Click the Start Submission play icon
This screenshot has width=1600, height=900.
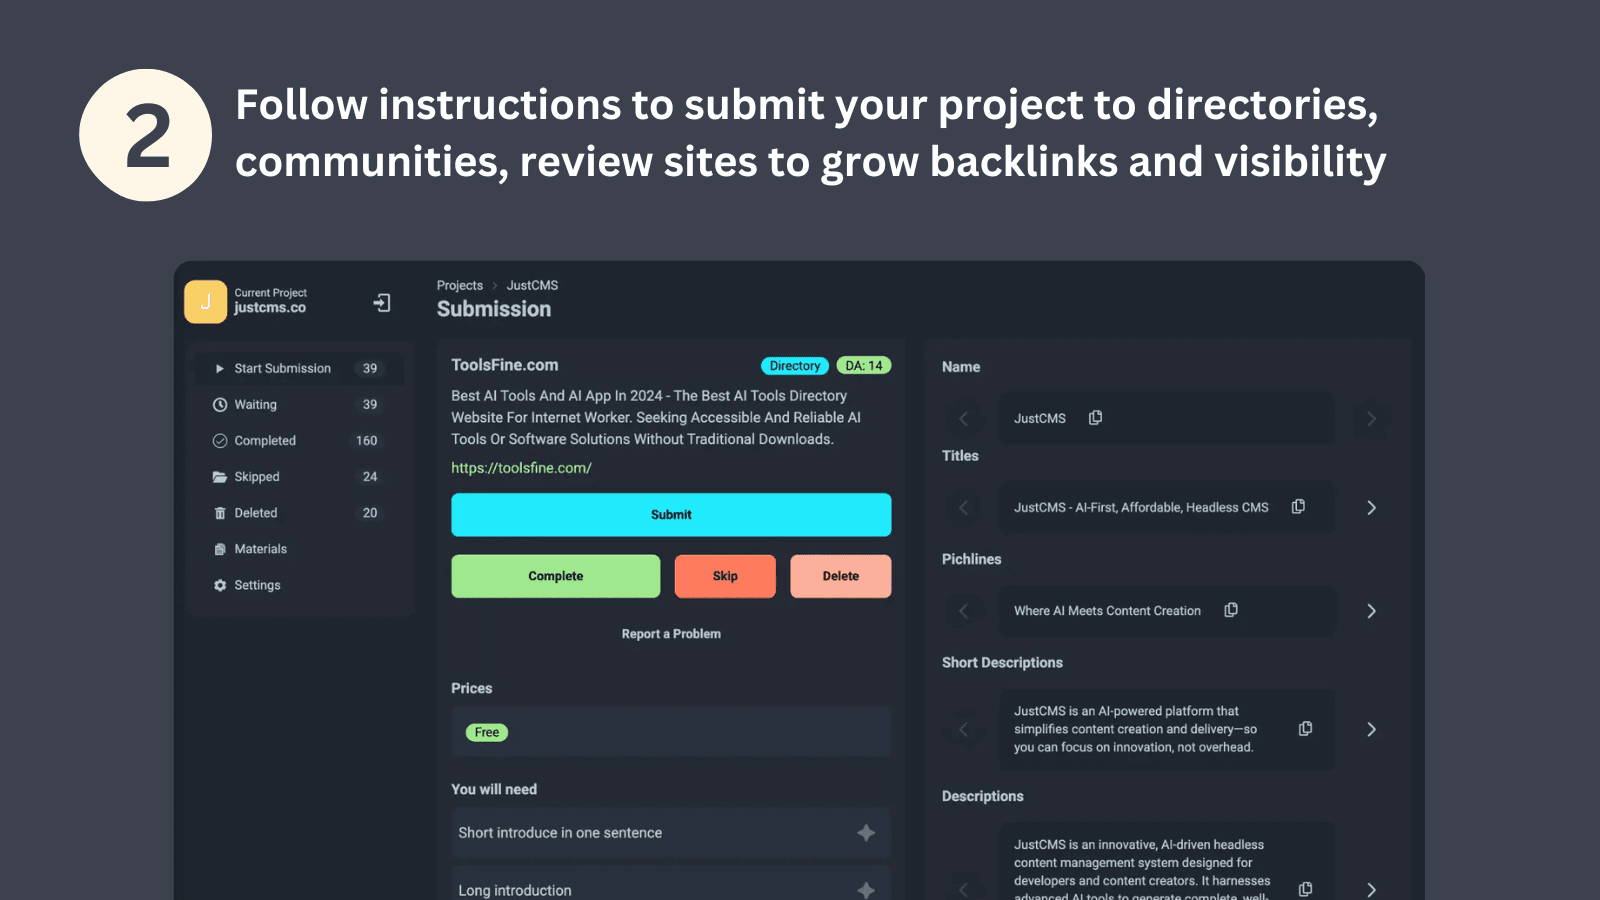(219, 368)
